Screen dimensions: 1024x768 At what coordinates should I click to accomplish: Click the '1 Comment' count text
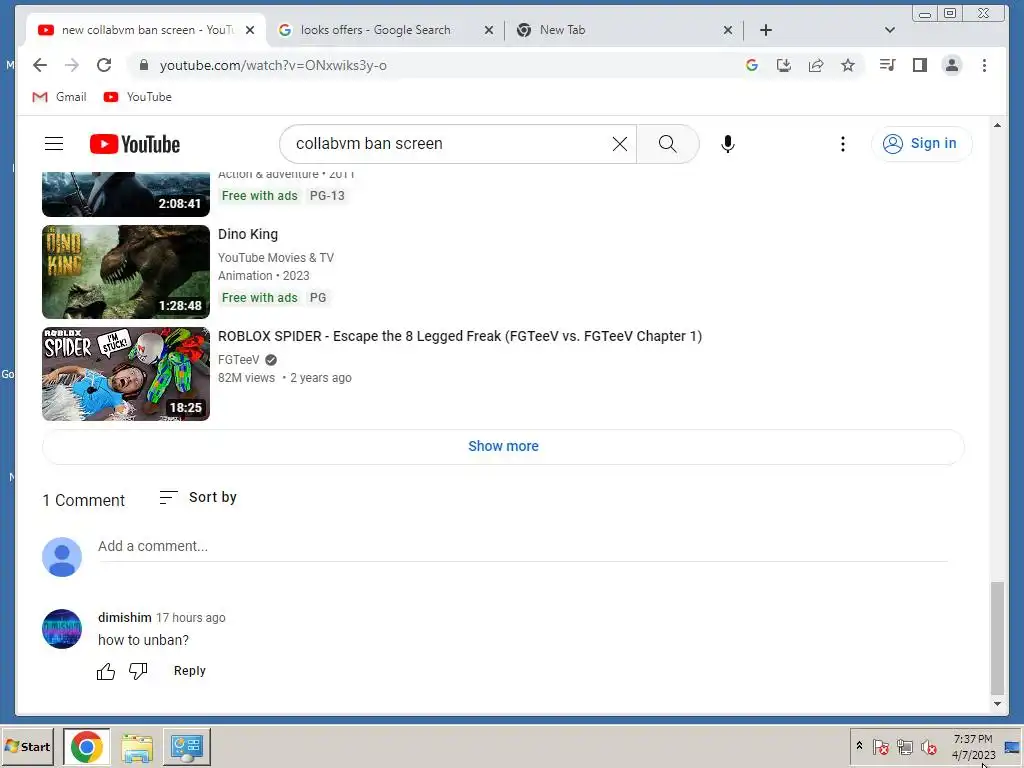[84, 500]
